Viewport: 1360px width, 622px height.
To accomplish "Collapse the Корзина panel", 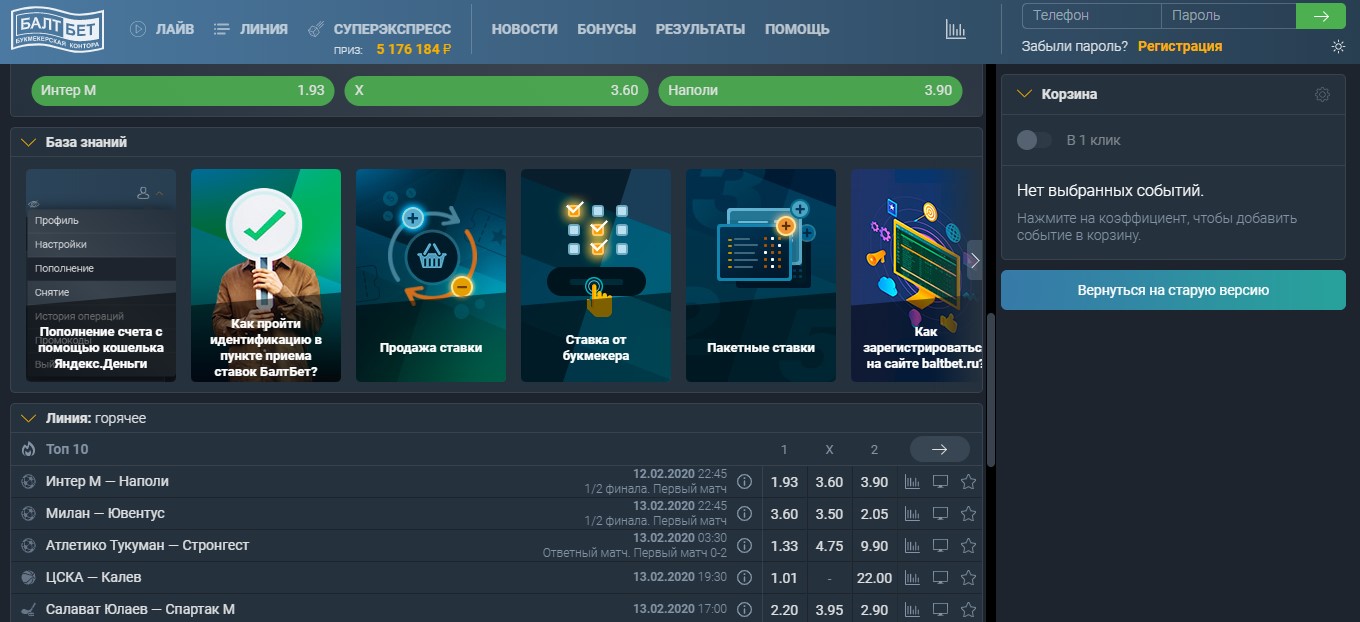I will [x=1024, y=94].
